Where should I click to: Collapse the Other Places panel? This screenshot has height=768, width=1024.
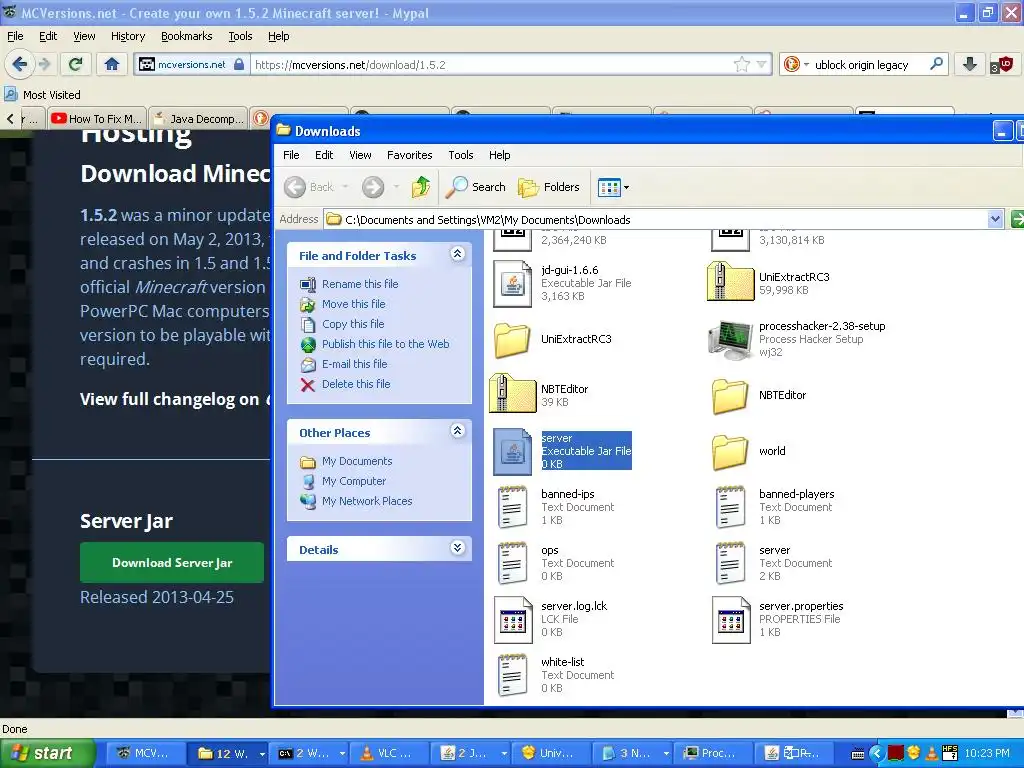[458, 431]
